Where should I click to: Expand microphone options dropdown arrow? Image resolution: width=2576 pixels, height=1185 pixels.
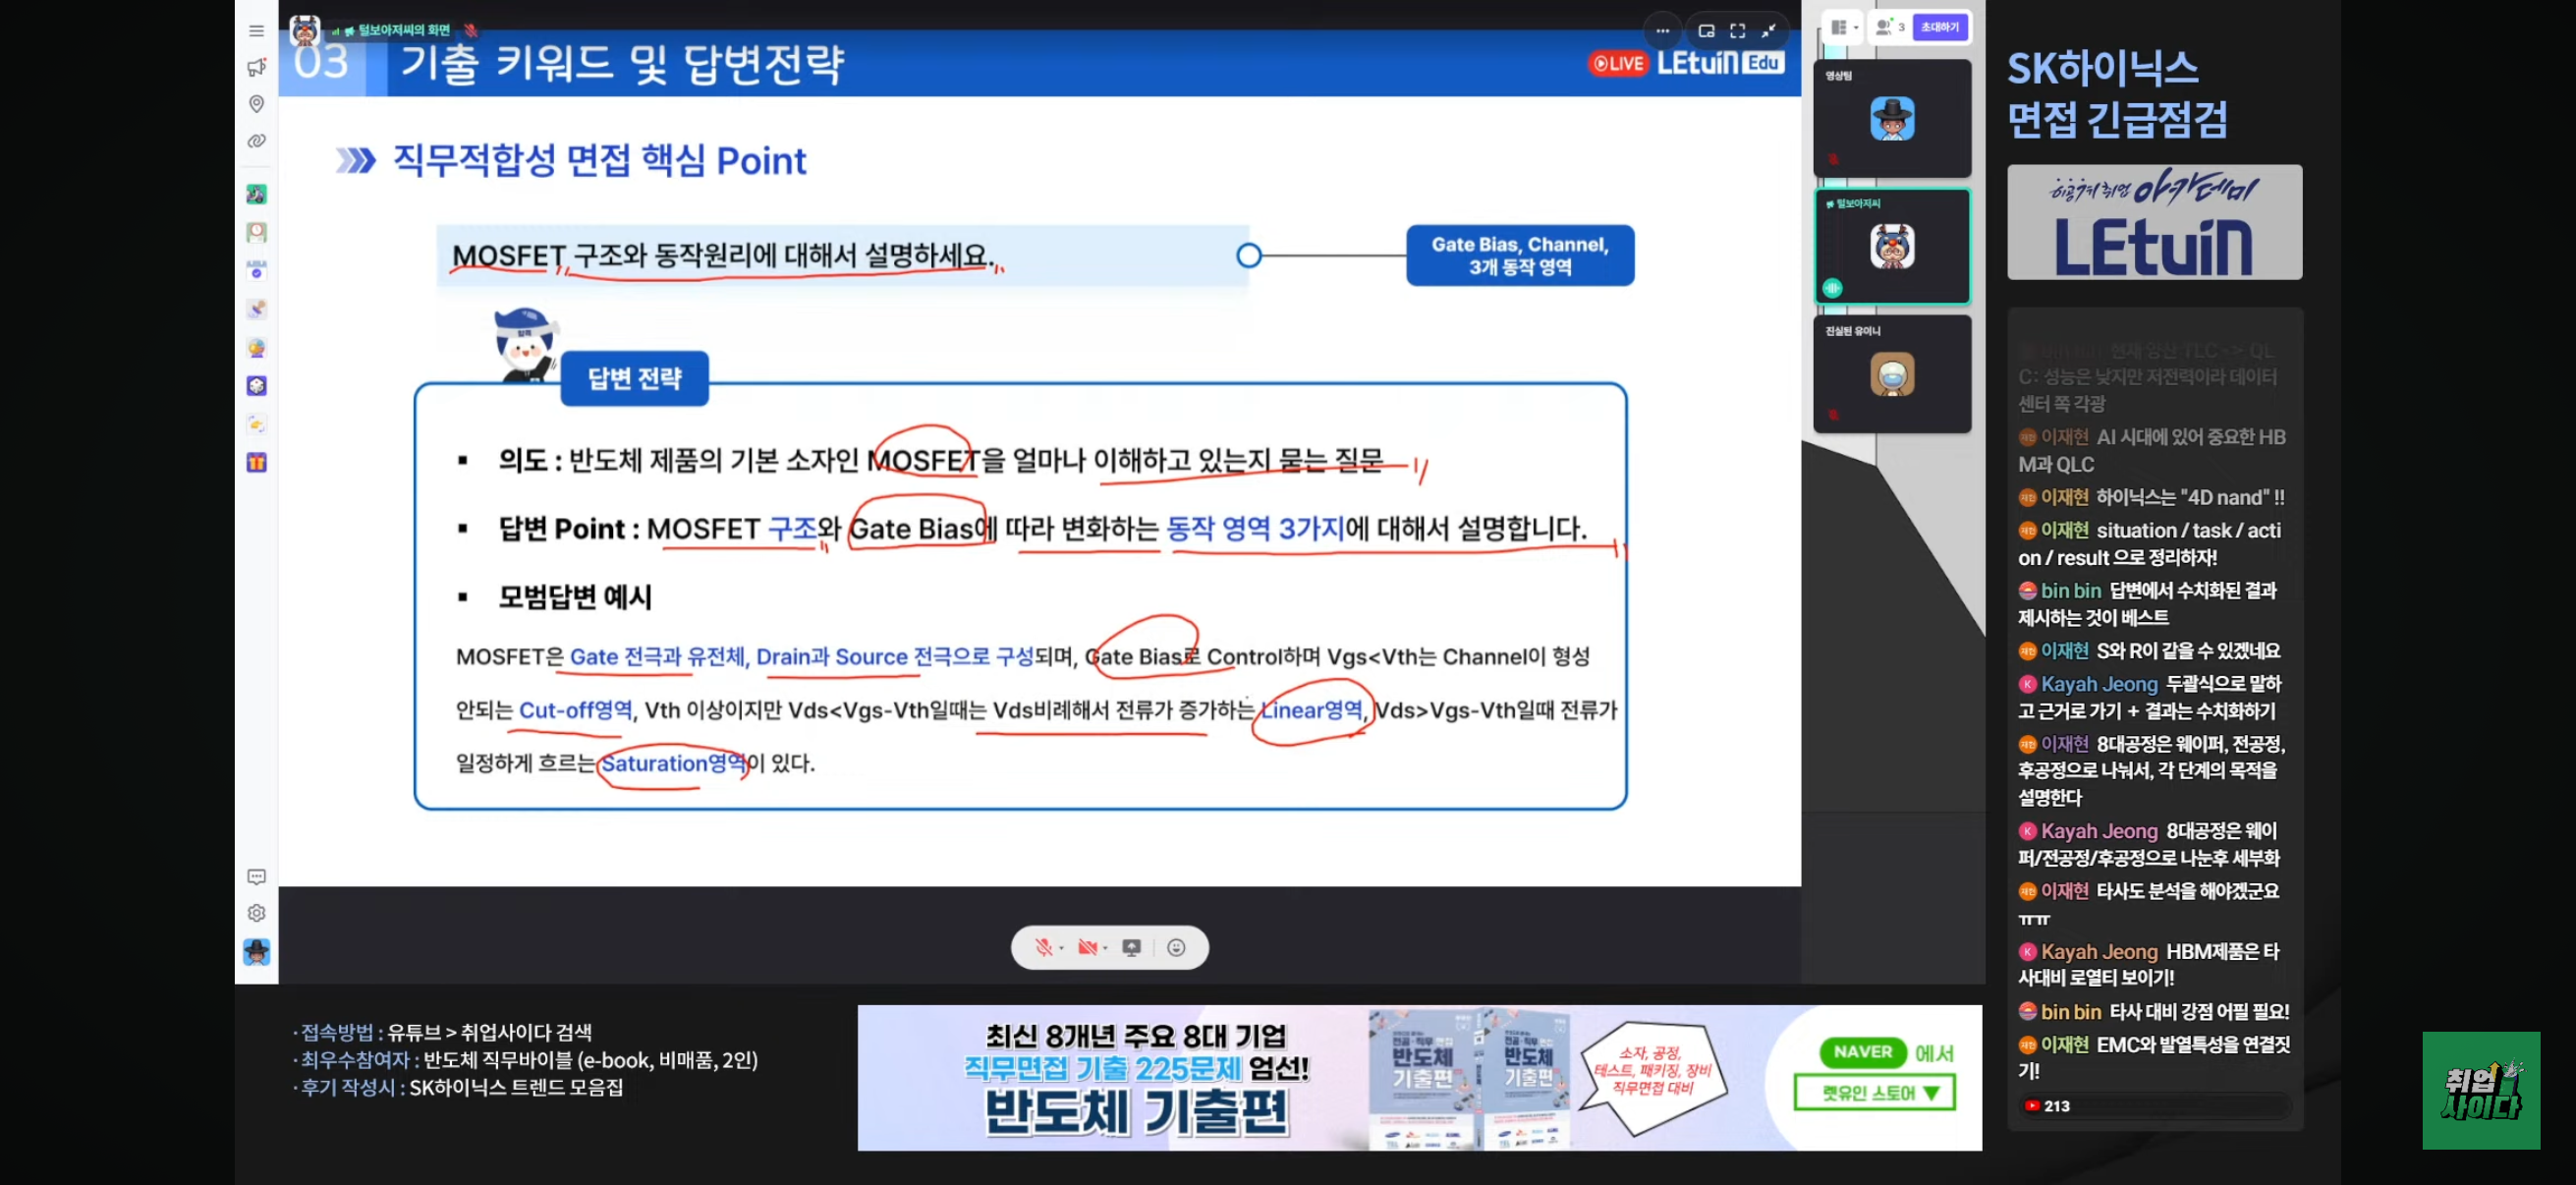(x=1061, y=948)
